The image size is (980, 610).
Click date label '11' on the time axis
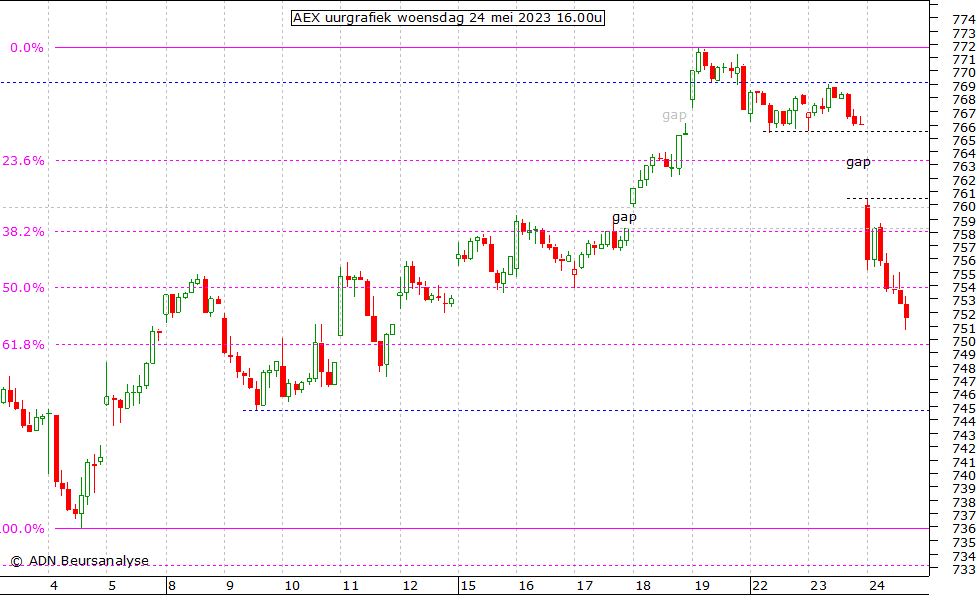coord(351,586)
